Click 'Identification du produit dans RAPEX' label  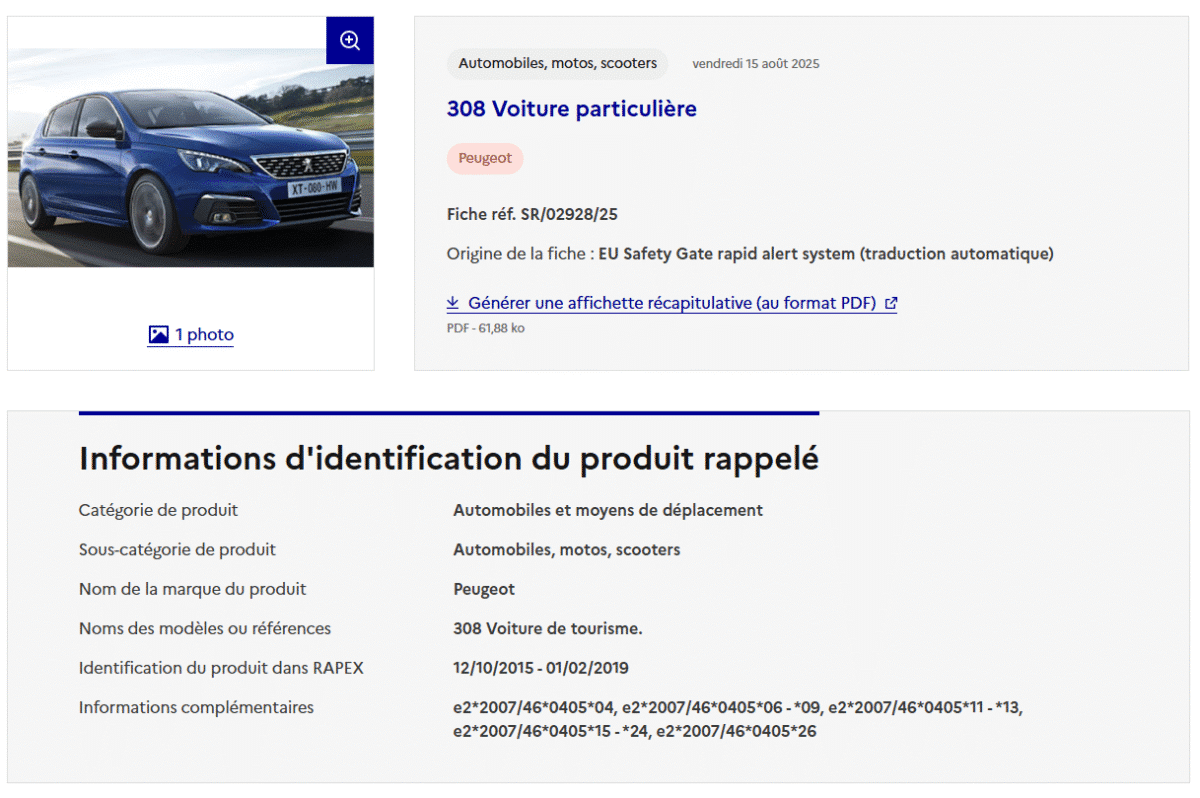221,668
